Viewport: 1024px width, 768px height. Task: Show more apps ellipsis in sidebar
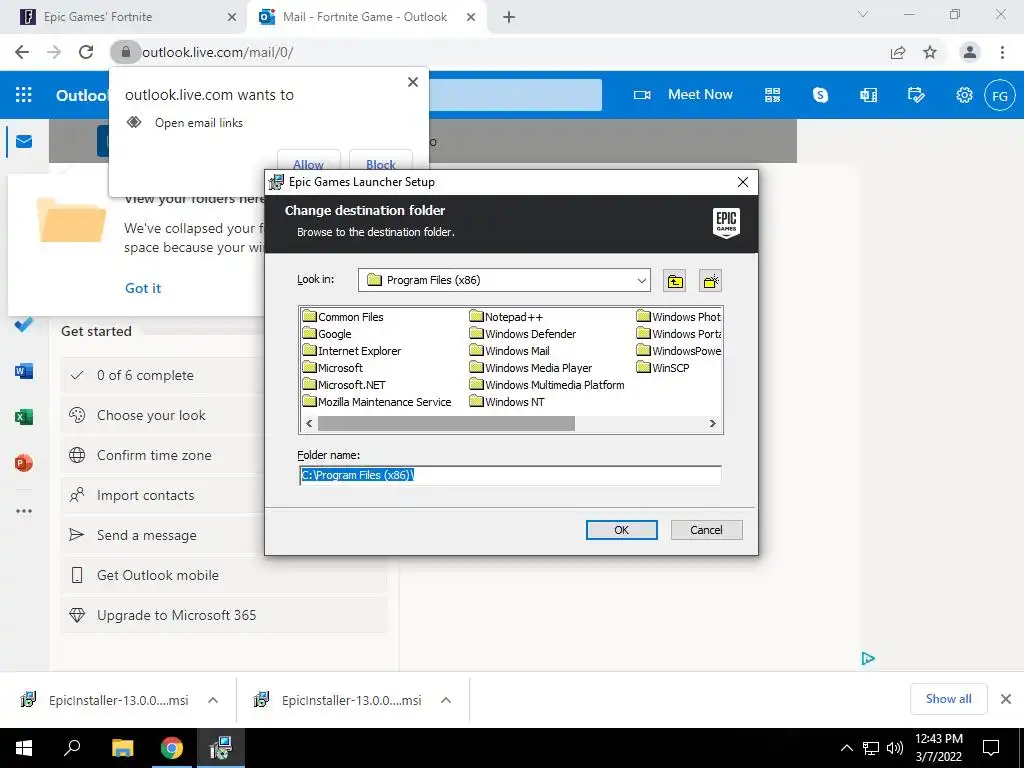[24, 511]
